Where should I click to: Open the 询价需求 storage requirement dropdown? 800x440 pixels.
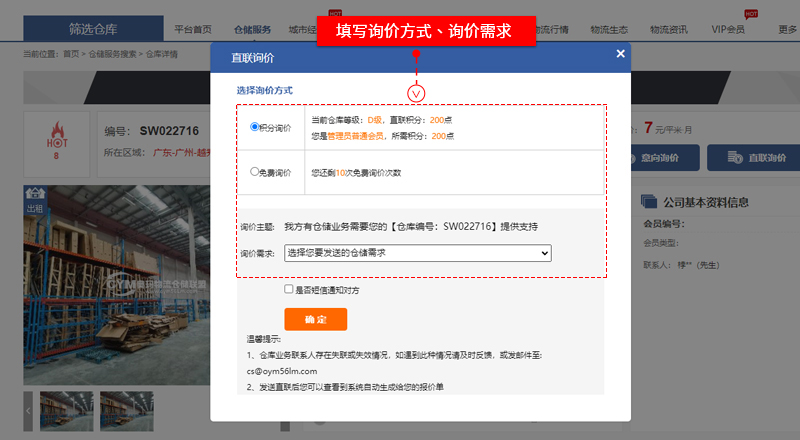pos(417,254)
